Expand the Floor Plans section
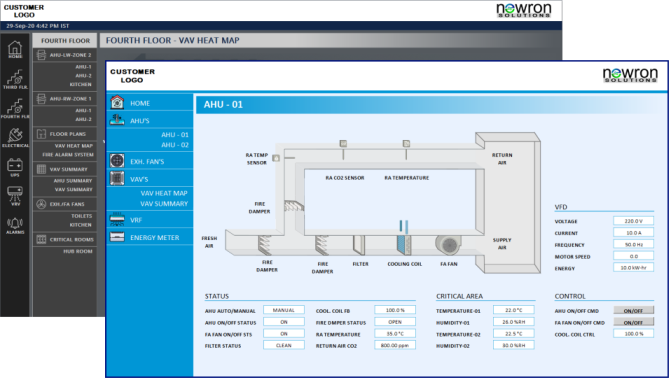 pyautogui.click(x=65, y=134)
